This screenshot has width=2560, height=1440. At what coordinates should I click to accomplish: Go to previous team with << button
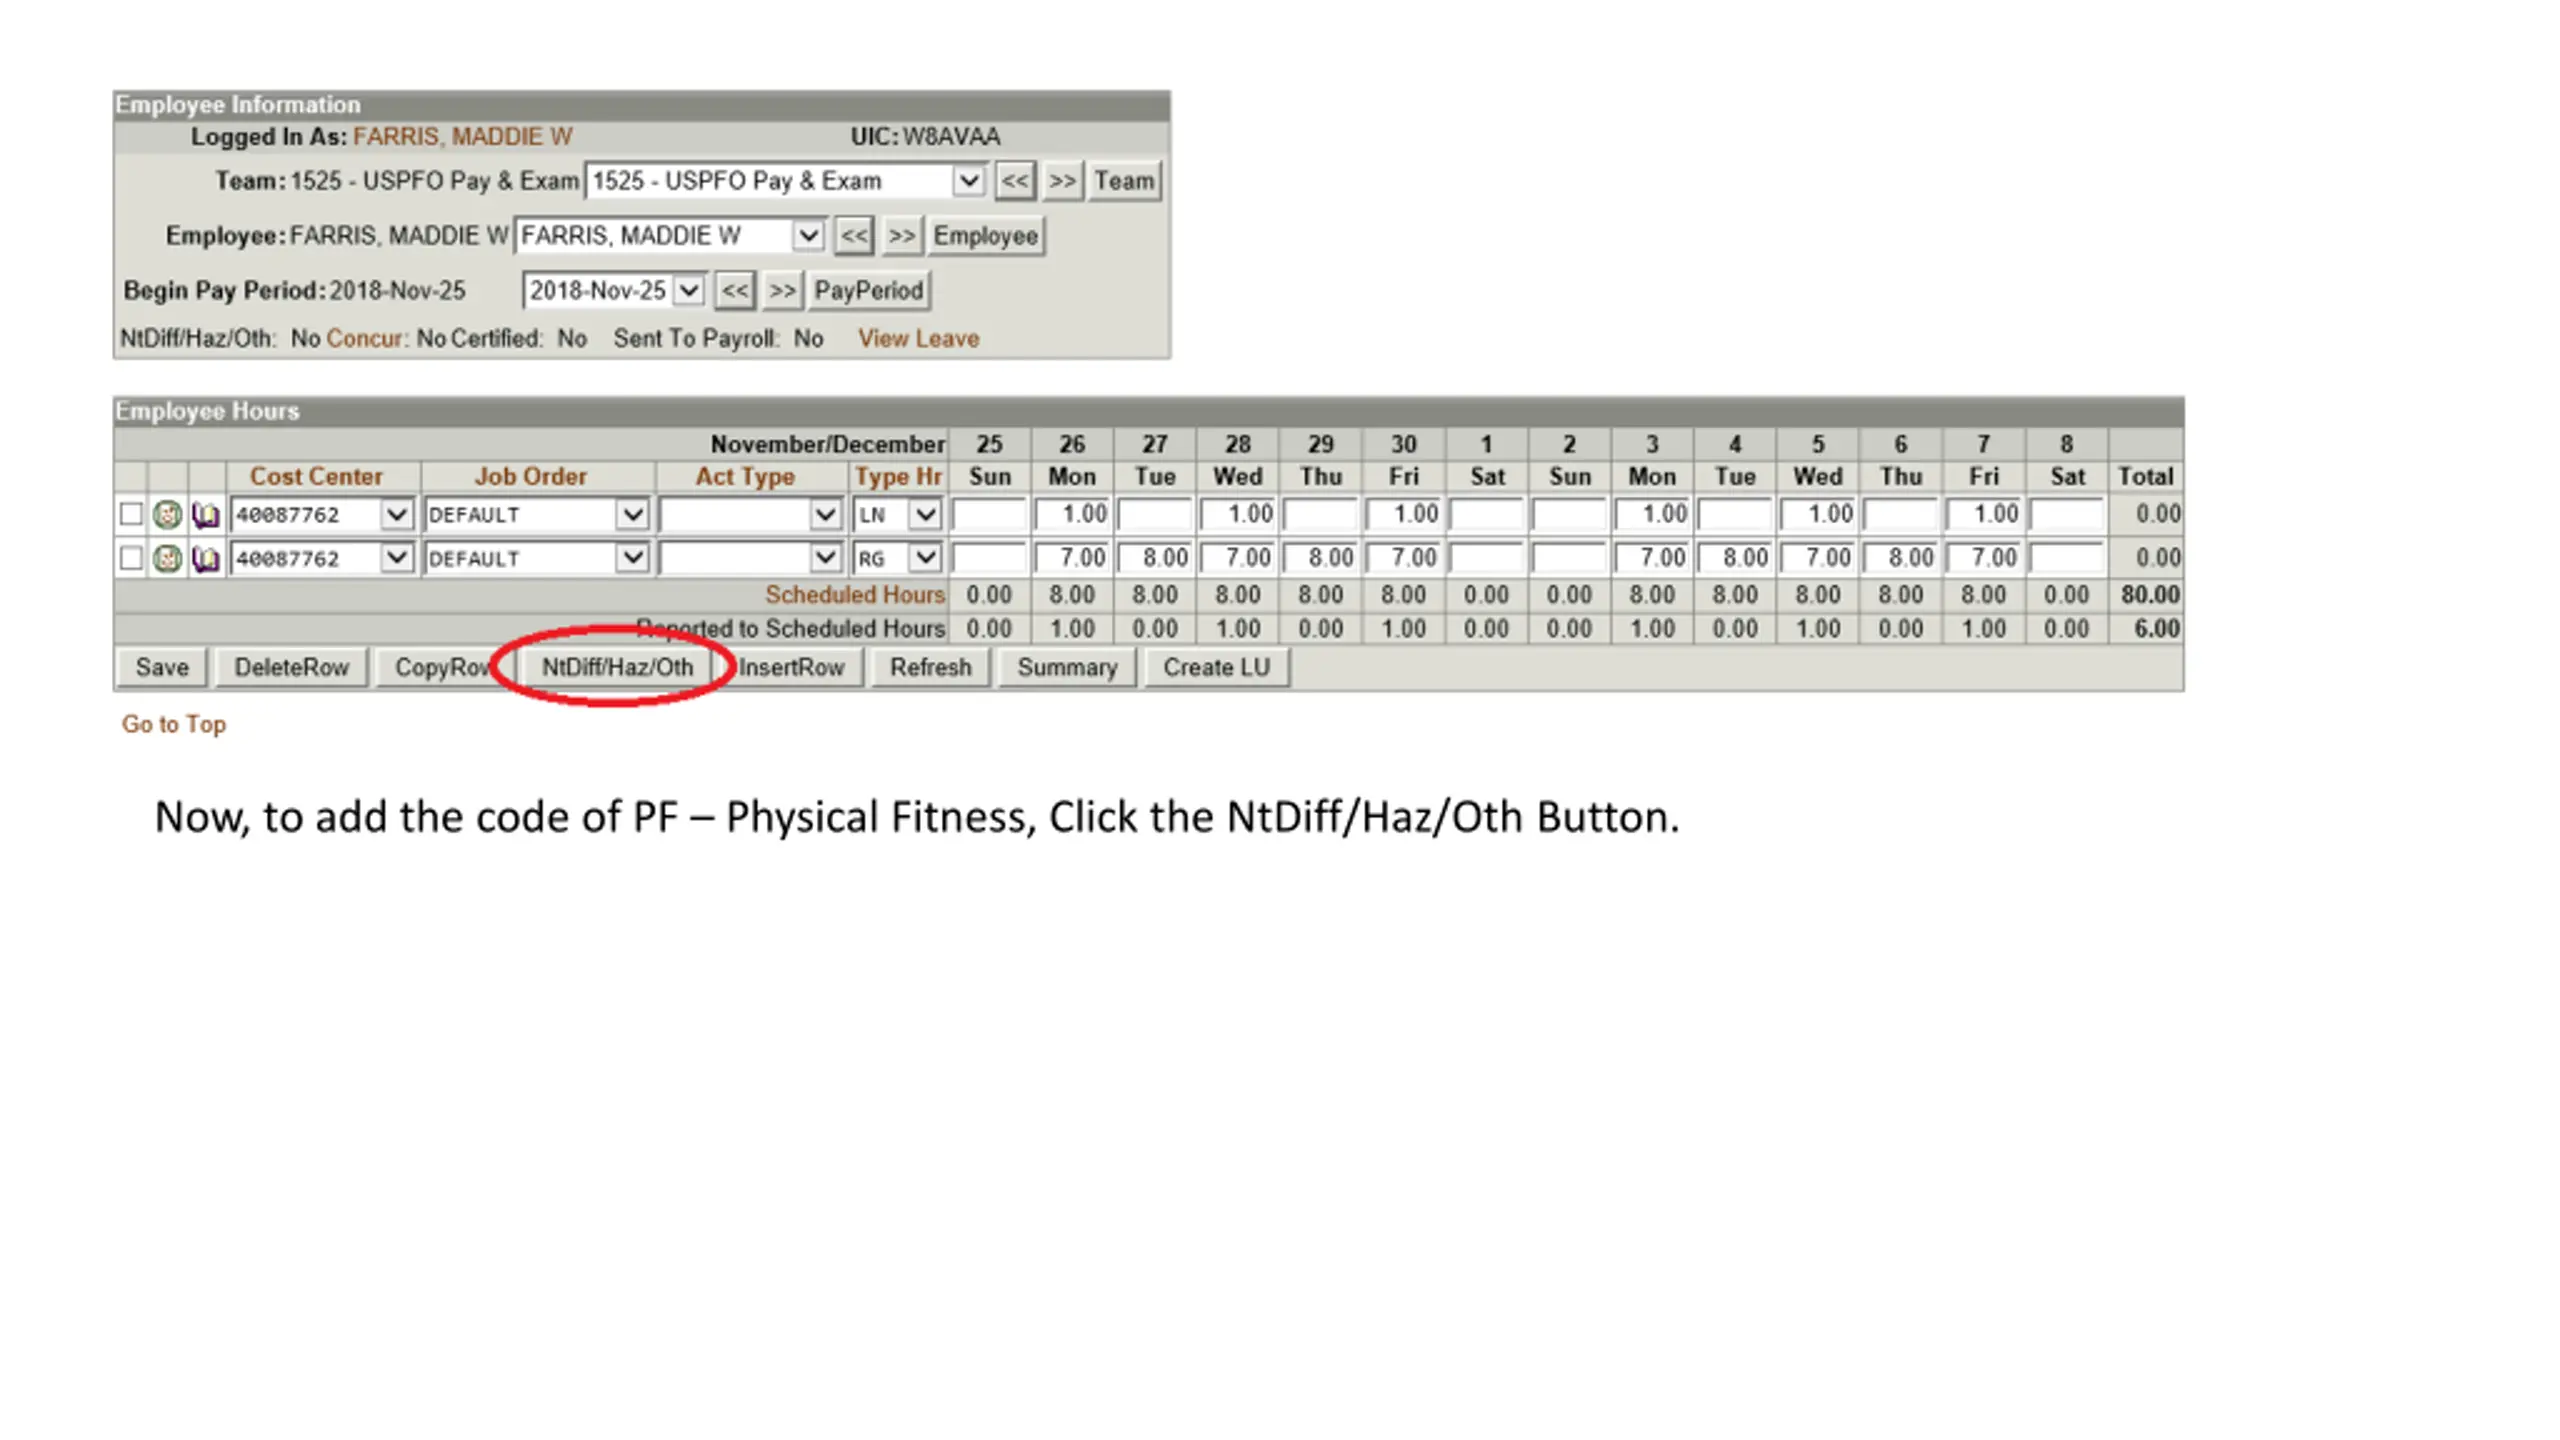1014,181
